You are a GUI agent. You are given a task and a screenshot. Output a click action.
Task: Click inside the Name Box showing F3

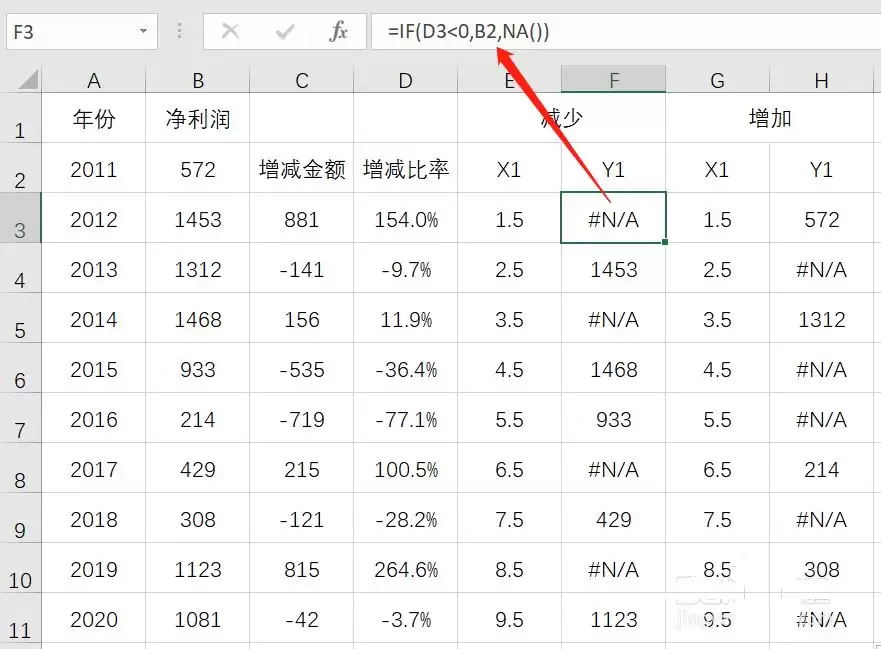tap(72, 31)
